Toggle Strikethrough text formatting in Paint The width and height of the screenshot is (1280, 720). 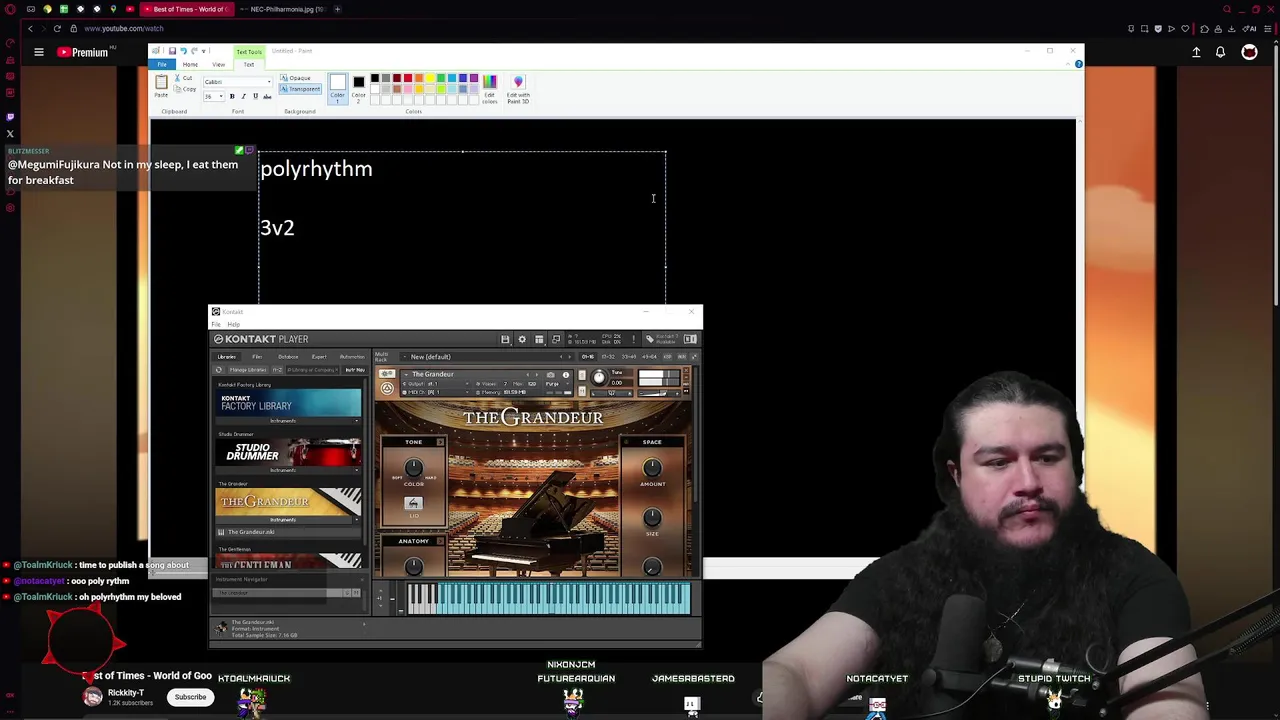pos(267,96)
